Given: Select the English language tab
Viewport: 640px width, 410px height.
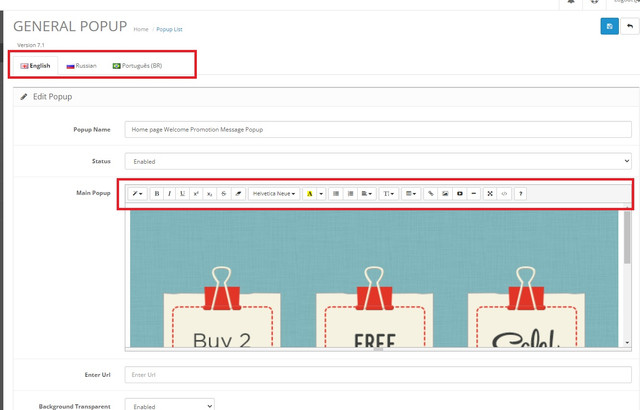Looking at the screenshot, I should click(35, 66).
